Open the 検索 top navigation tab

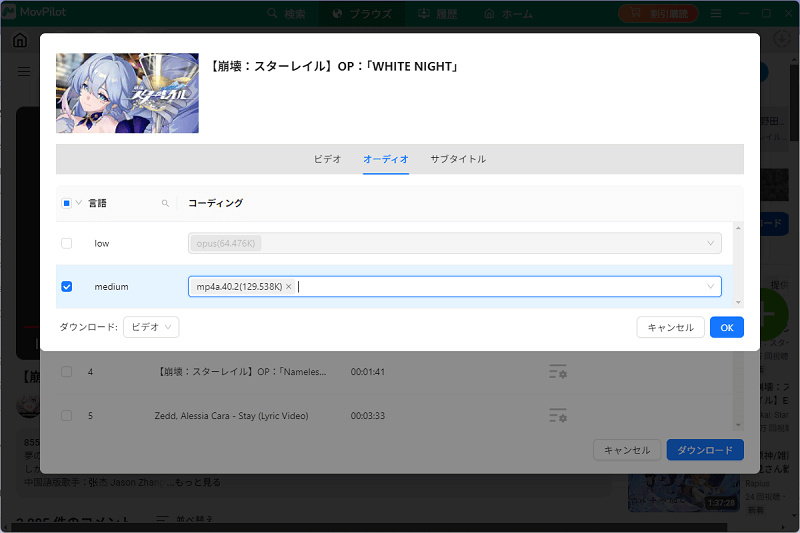pyautogui.click(x=286, y=13)
